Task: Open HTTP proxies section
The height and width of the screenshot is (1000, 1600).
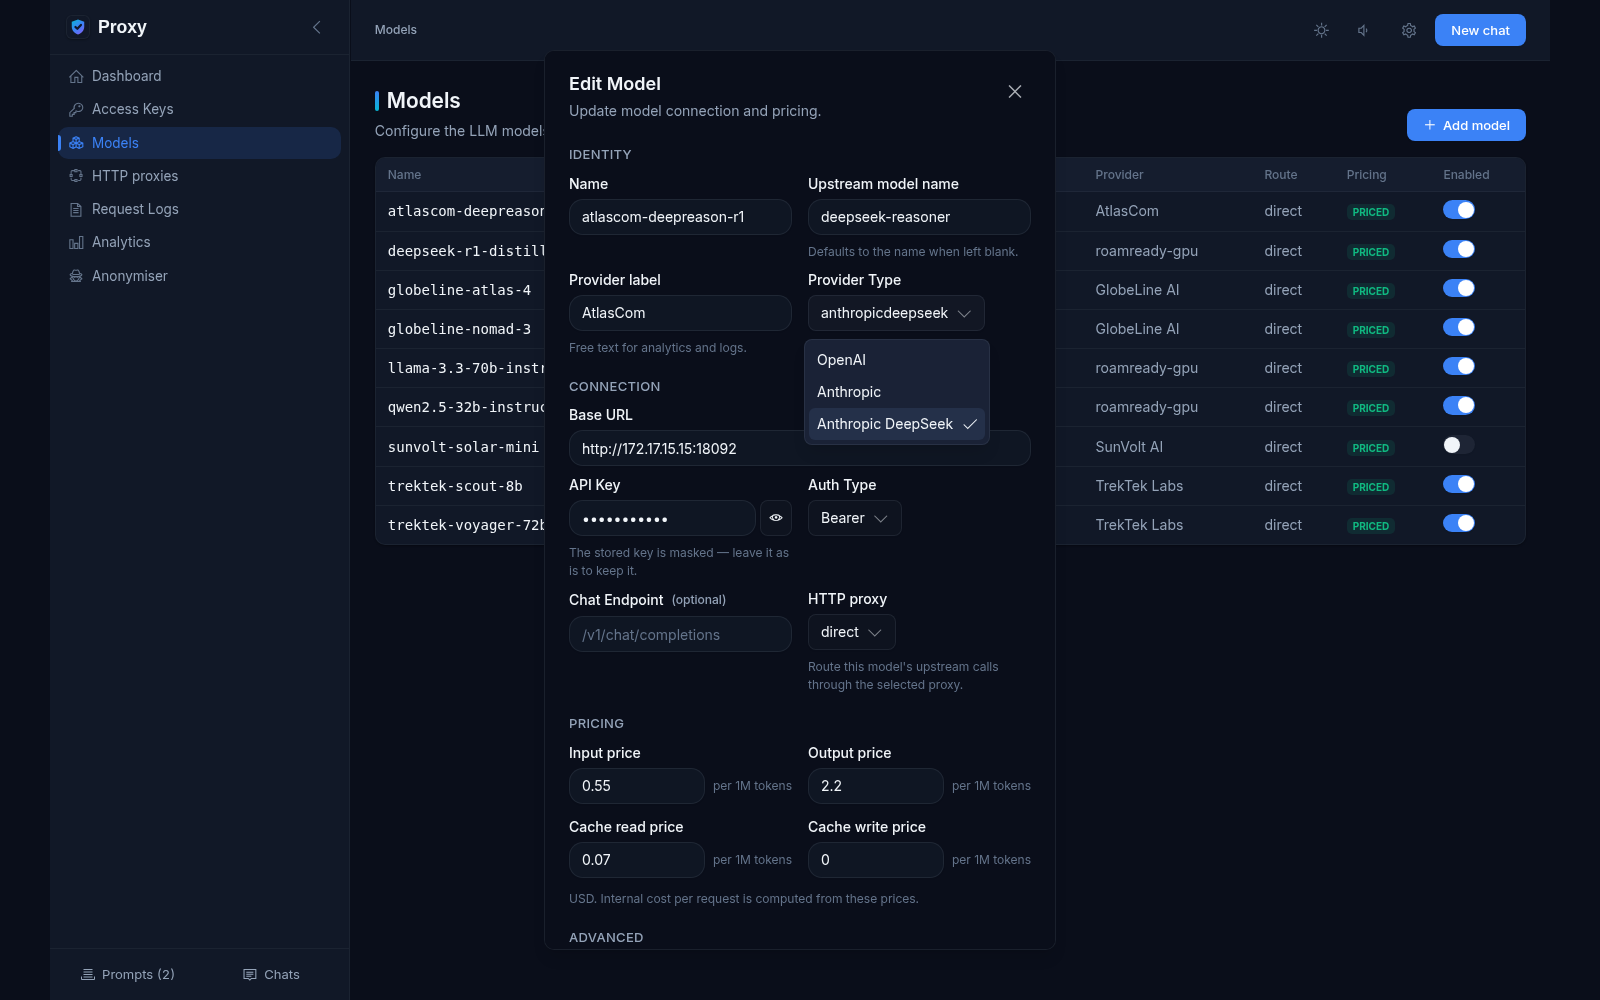Action: click(x=200, y=176)
